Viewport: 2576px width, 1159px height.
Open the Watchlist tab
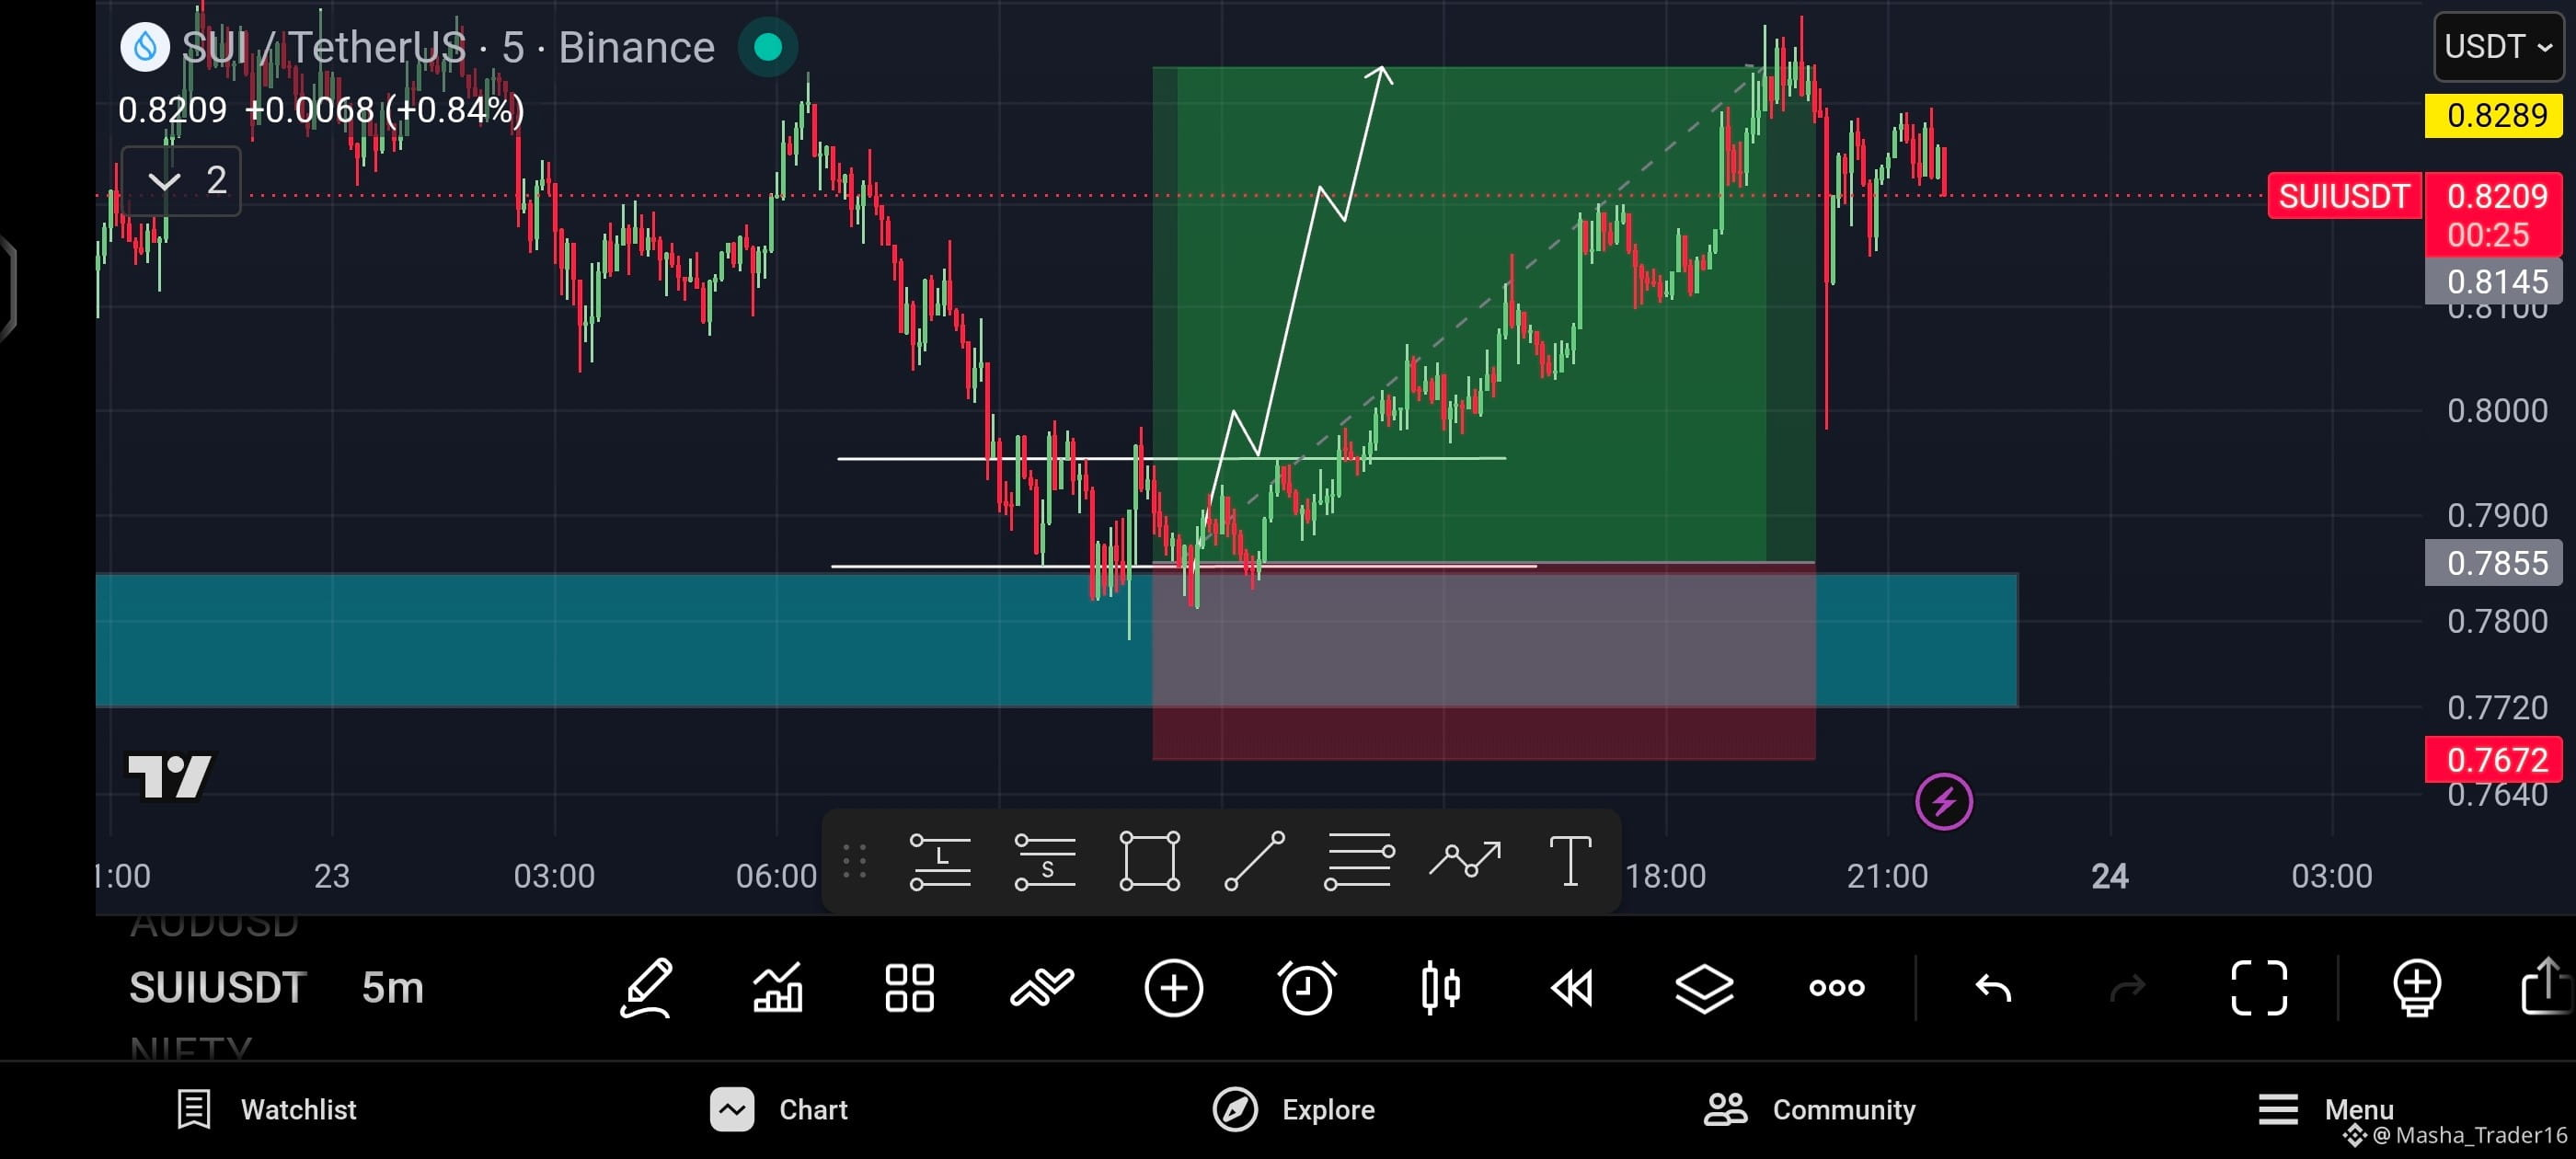[x=266, y=1110]
